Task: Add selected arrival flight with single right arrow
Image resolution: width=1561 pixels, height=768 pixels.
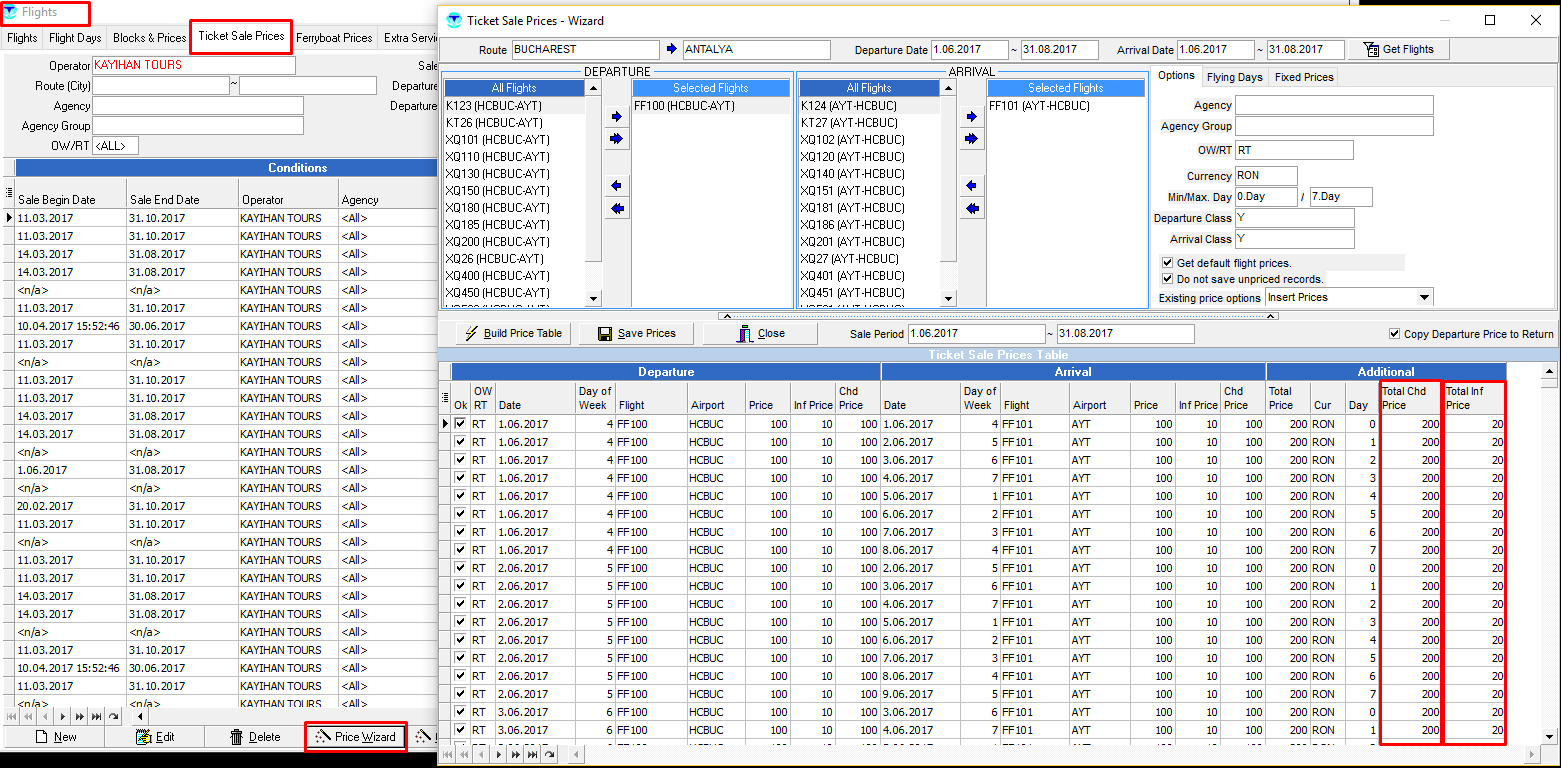Action: coord(970,116)
